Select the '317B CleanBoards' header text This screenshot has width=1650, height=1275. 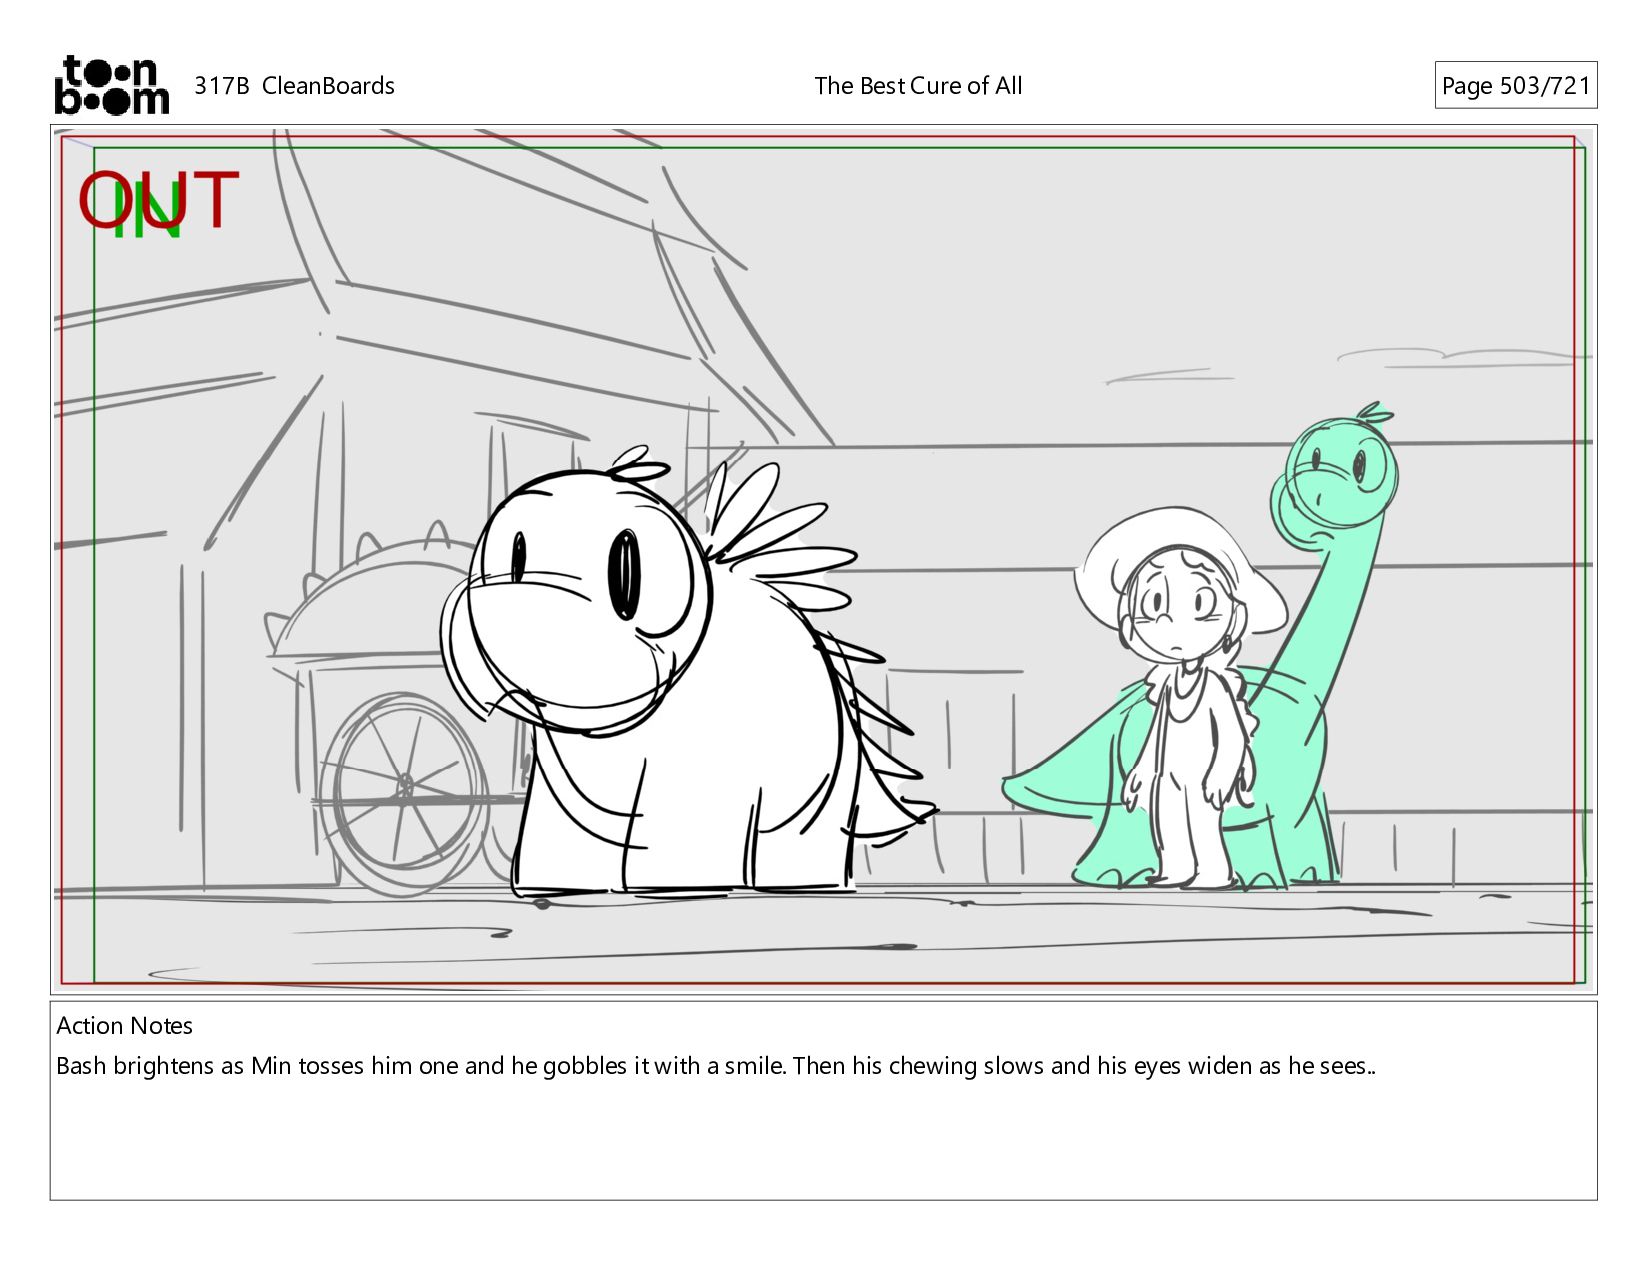click(294, 86)
